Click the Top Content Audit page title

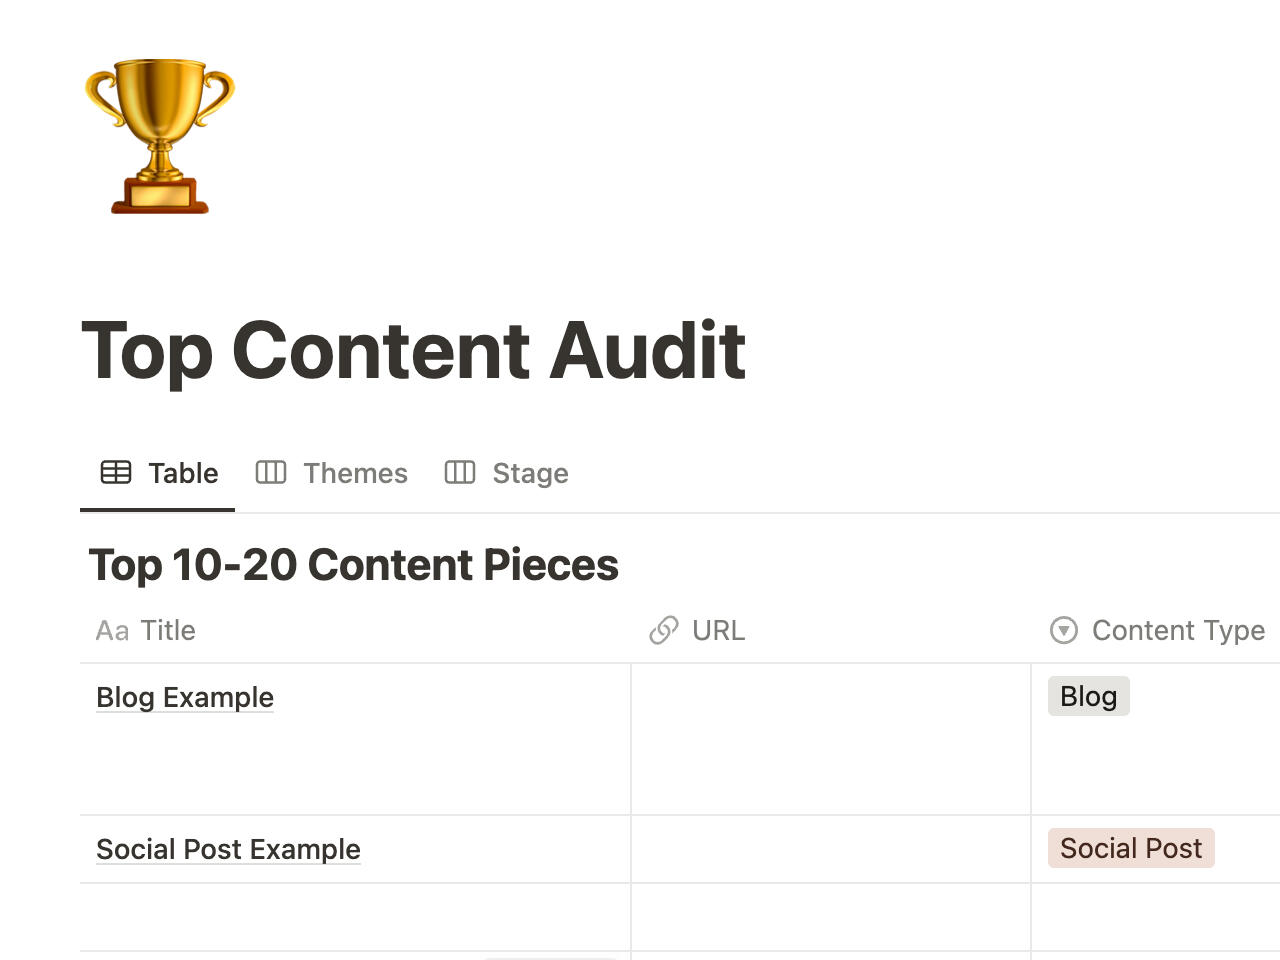413,351
